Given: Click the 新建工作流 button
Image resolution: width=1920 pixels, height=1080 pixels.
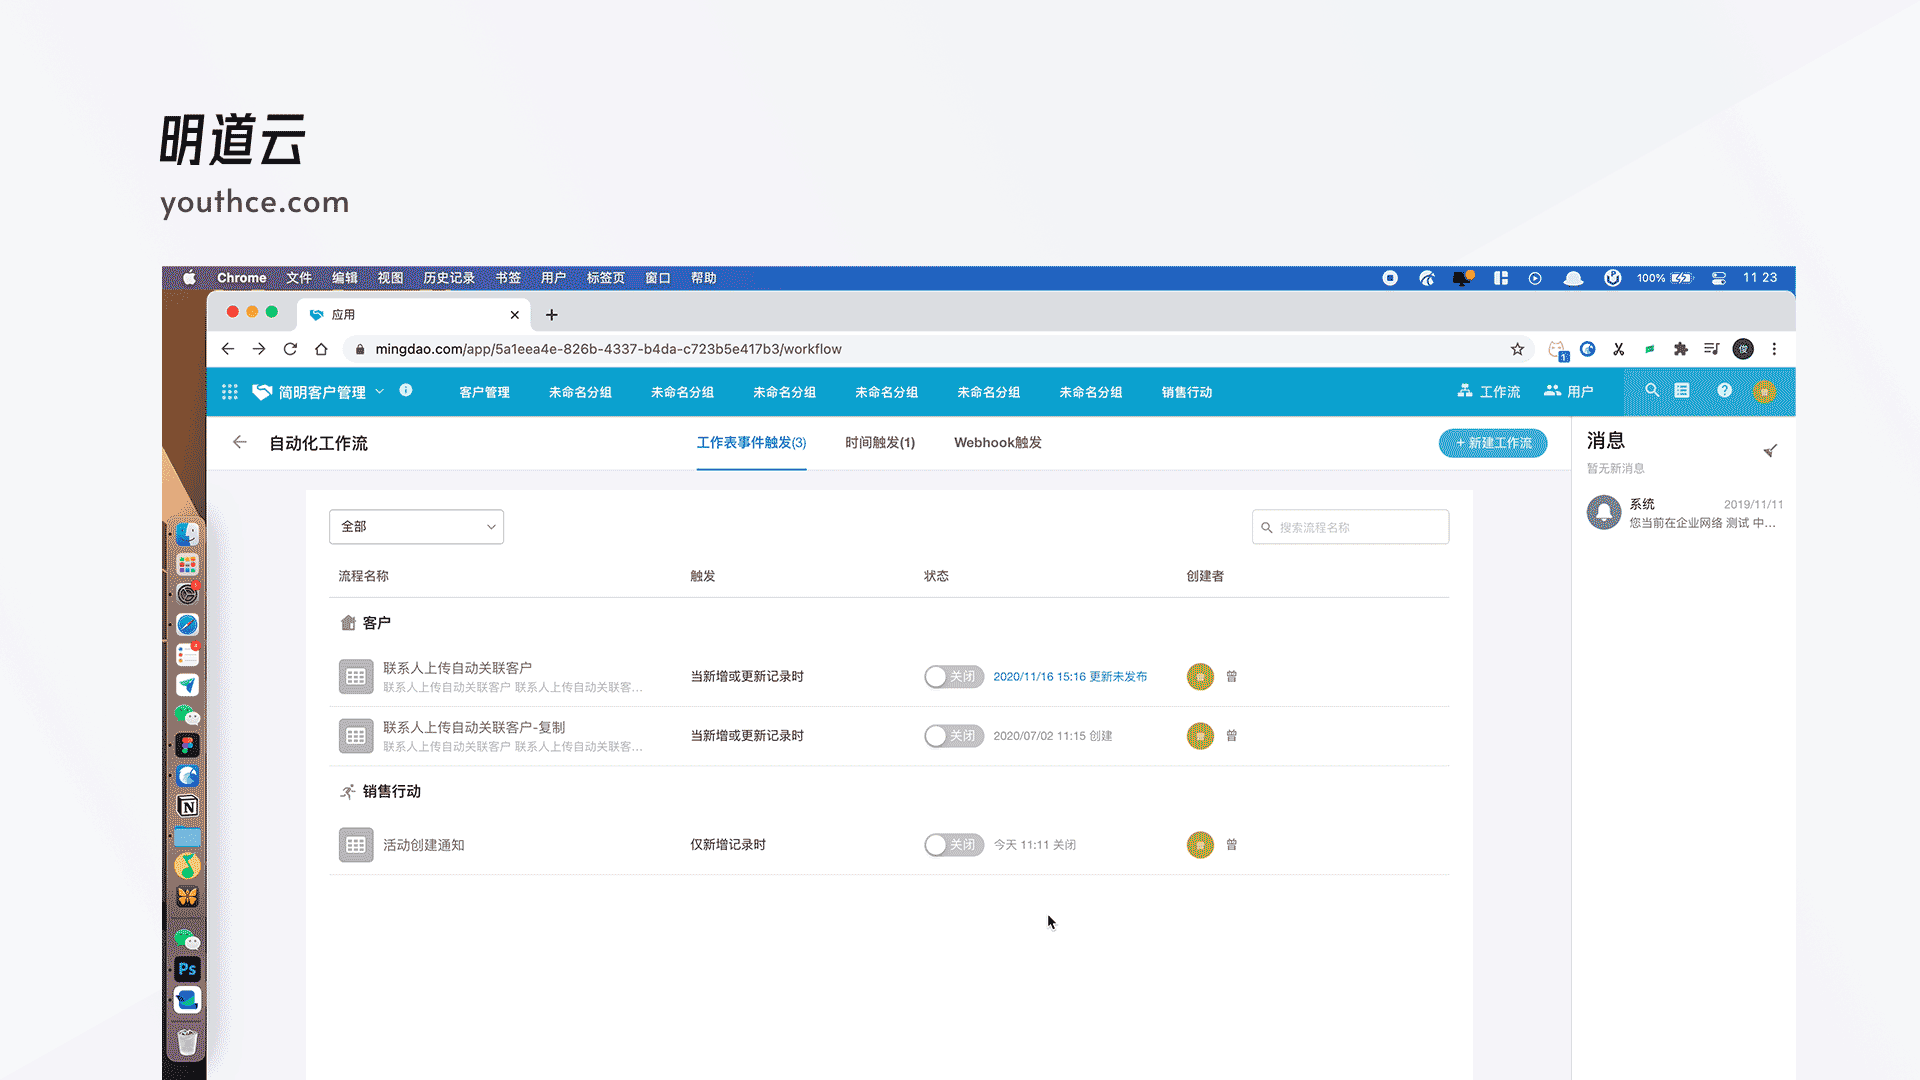Looking at the screenshot, I should coord(1492,443).
